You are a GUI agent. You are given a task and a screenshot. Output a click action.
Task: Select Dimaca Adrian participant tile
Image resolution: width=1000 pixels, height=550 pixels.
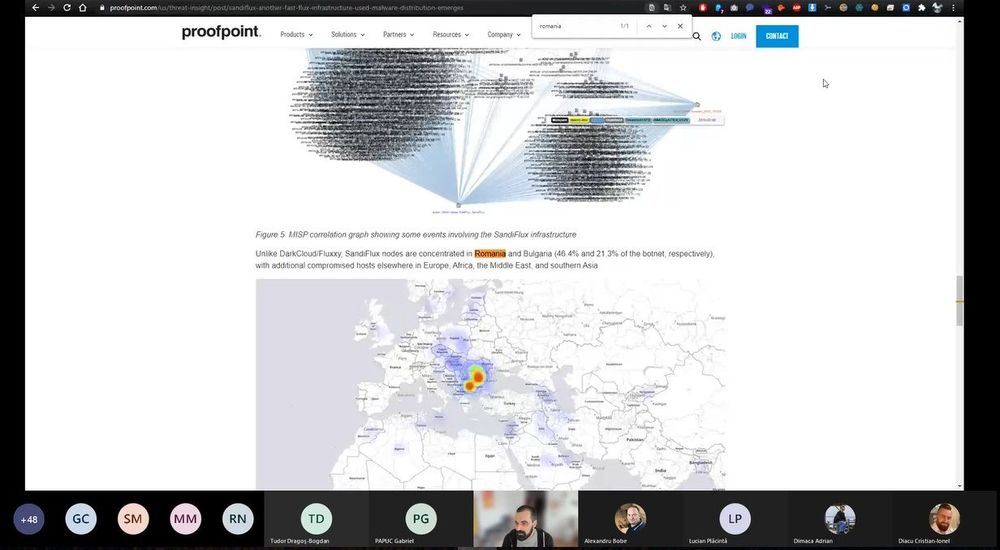click(x=839, y=519)
